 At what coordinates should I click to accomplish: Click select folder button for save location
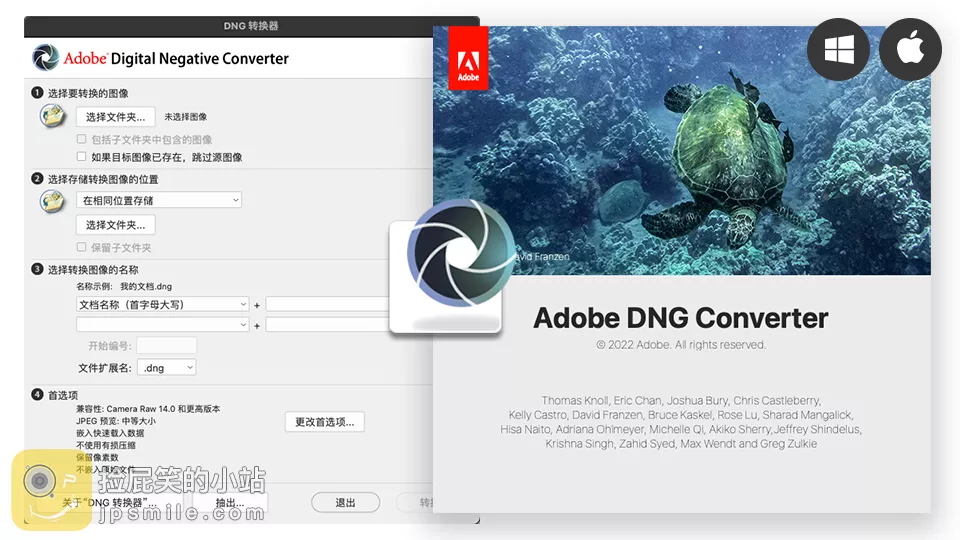pyautogui.click(x=116, y=225)
